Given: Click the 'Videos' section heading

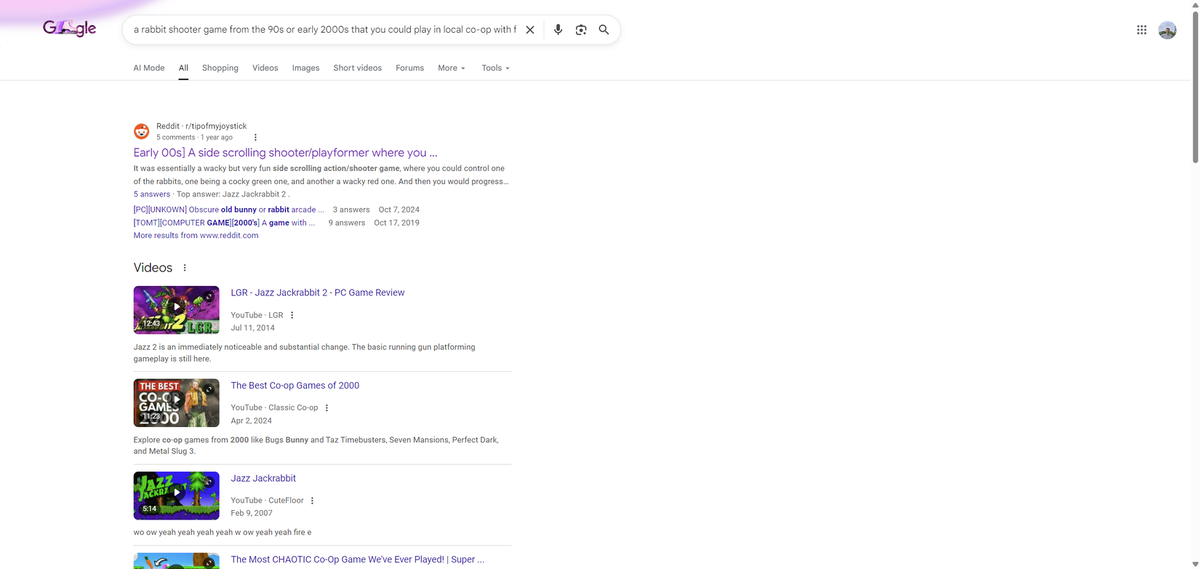Looking at the screenshot, I should (x=153, y=268).
